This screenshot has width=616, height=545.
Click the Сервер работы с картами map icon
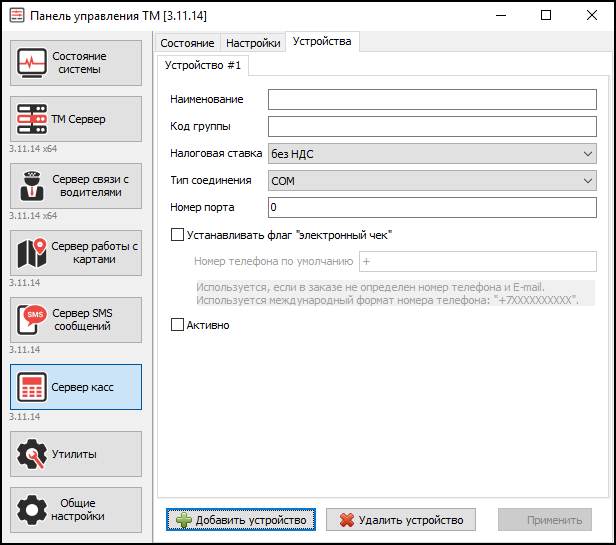click(34, 253)
